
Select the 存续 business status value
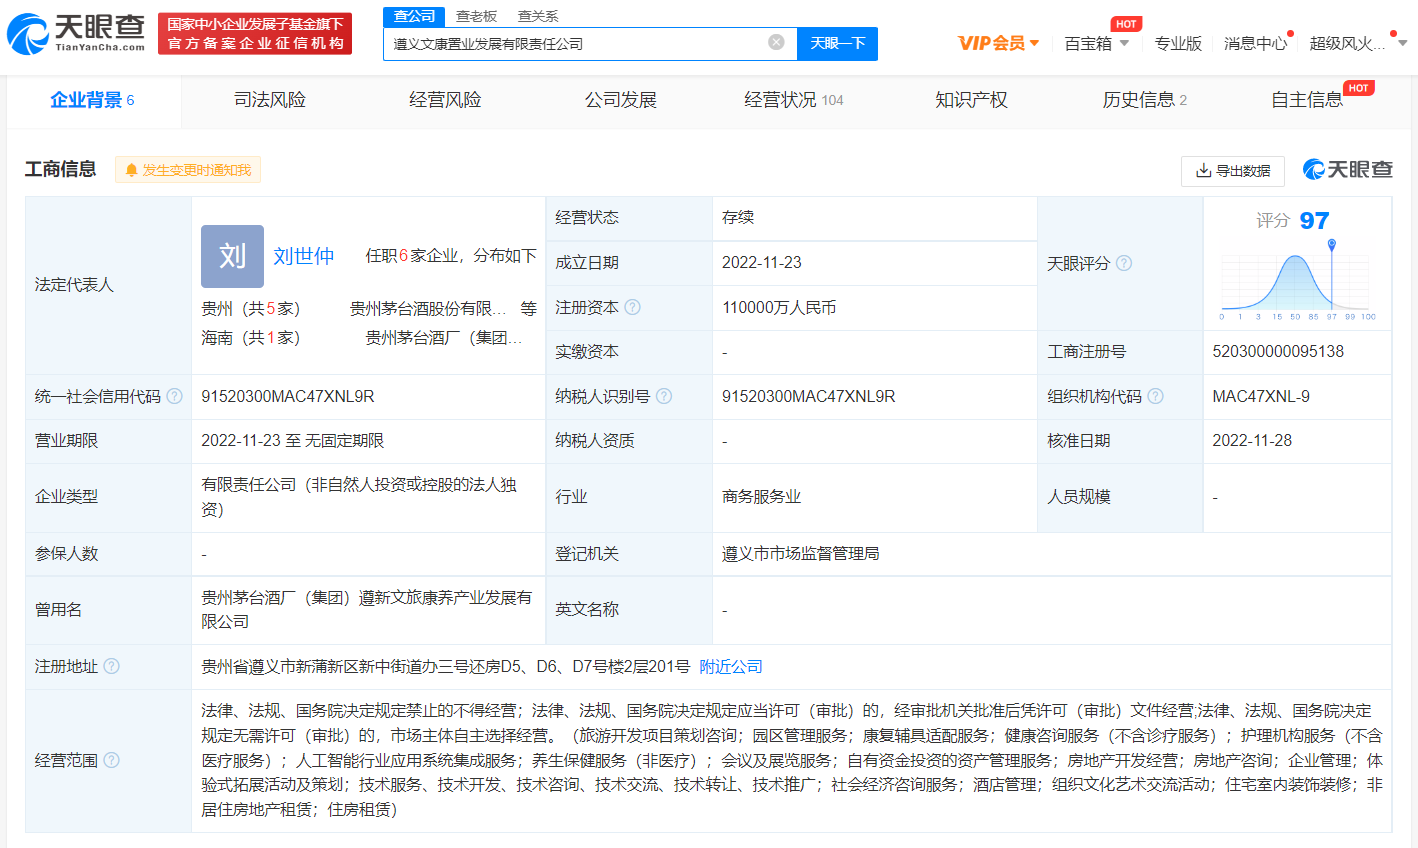pyautogui.click(x=738, y=217)
